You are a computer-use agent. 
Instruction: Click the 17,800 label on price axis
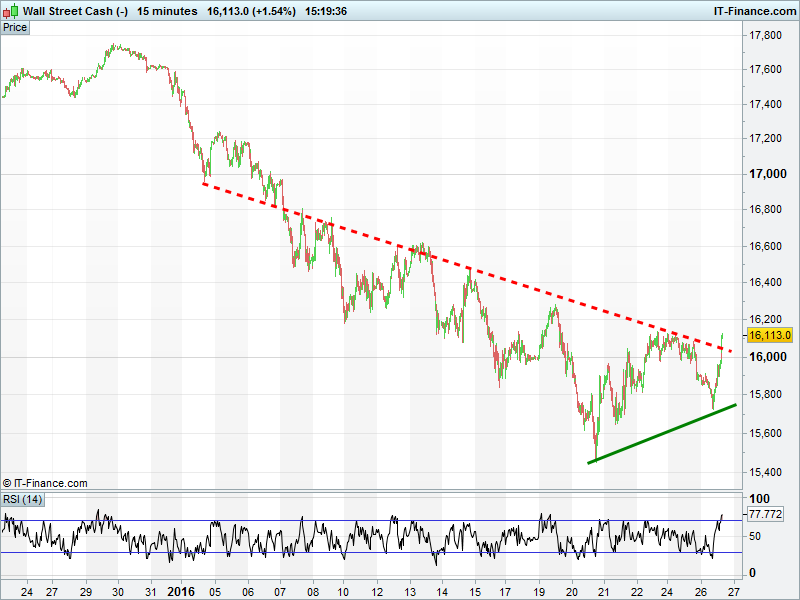(x=767, y=36)
